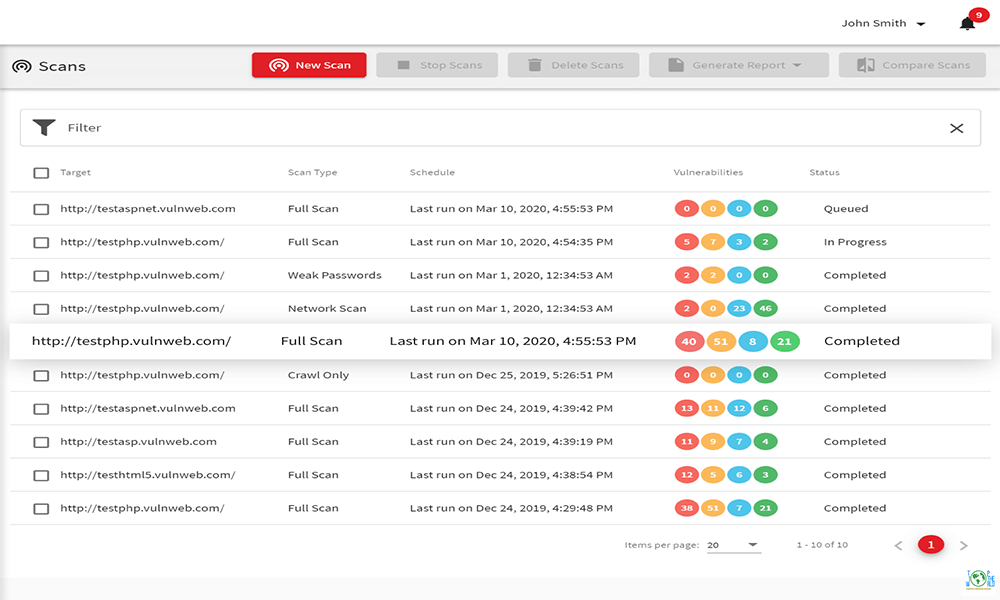Check the Network Scan row
This screenshot has height=600, width=1000.
coord(41,309)
